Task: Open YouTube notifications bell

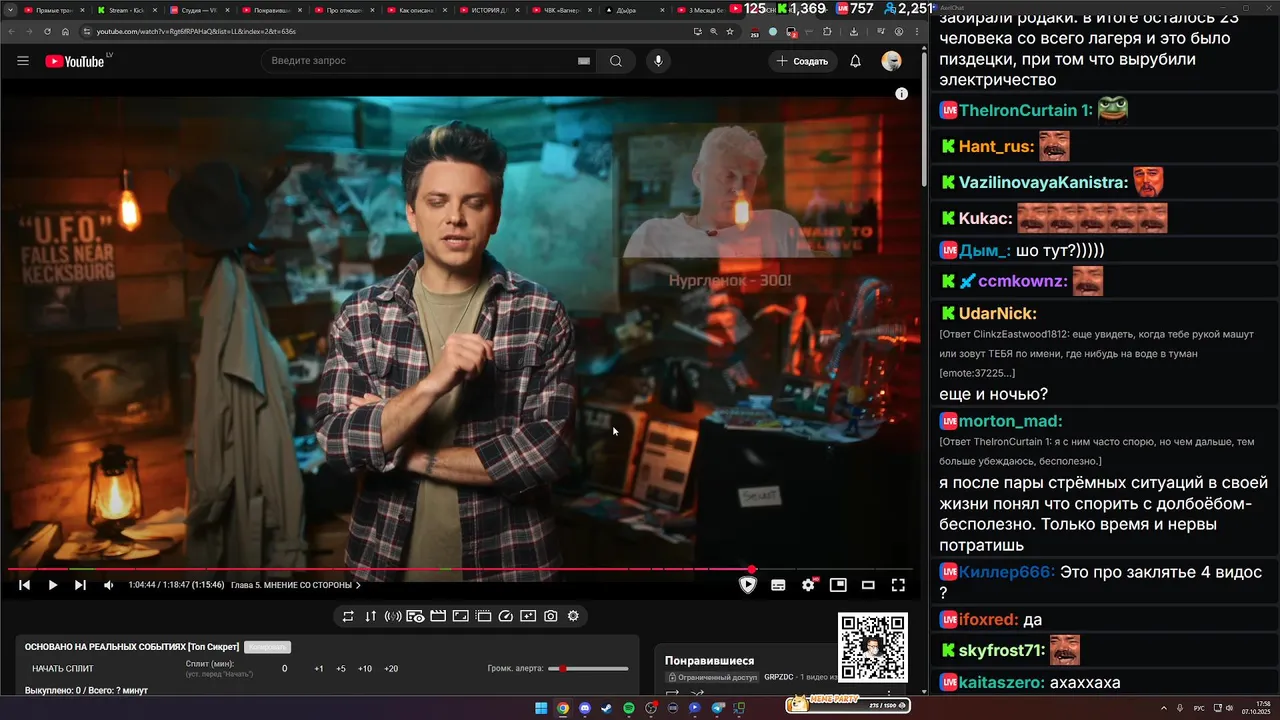Action: click(x=855, y=61)
